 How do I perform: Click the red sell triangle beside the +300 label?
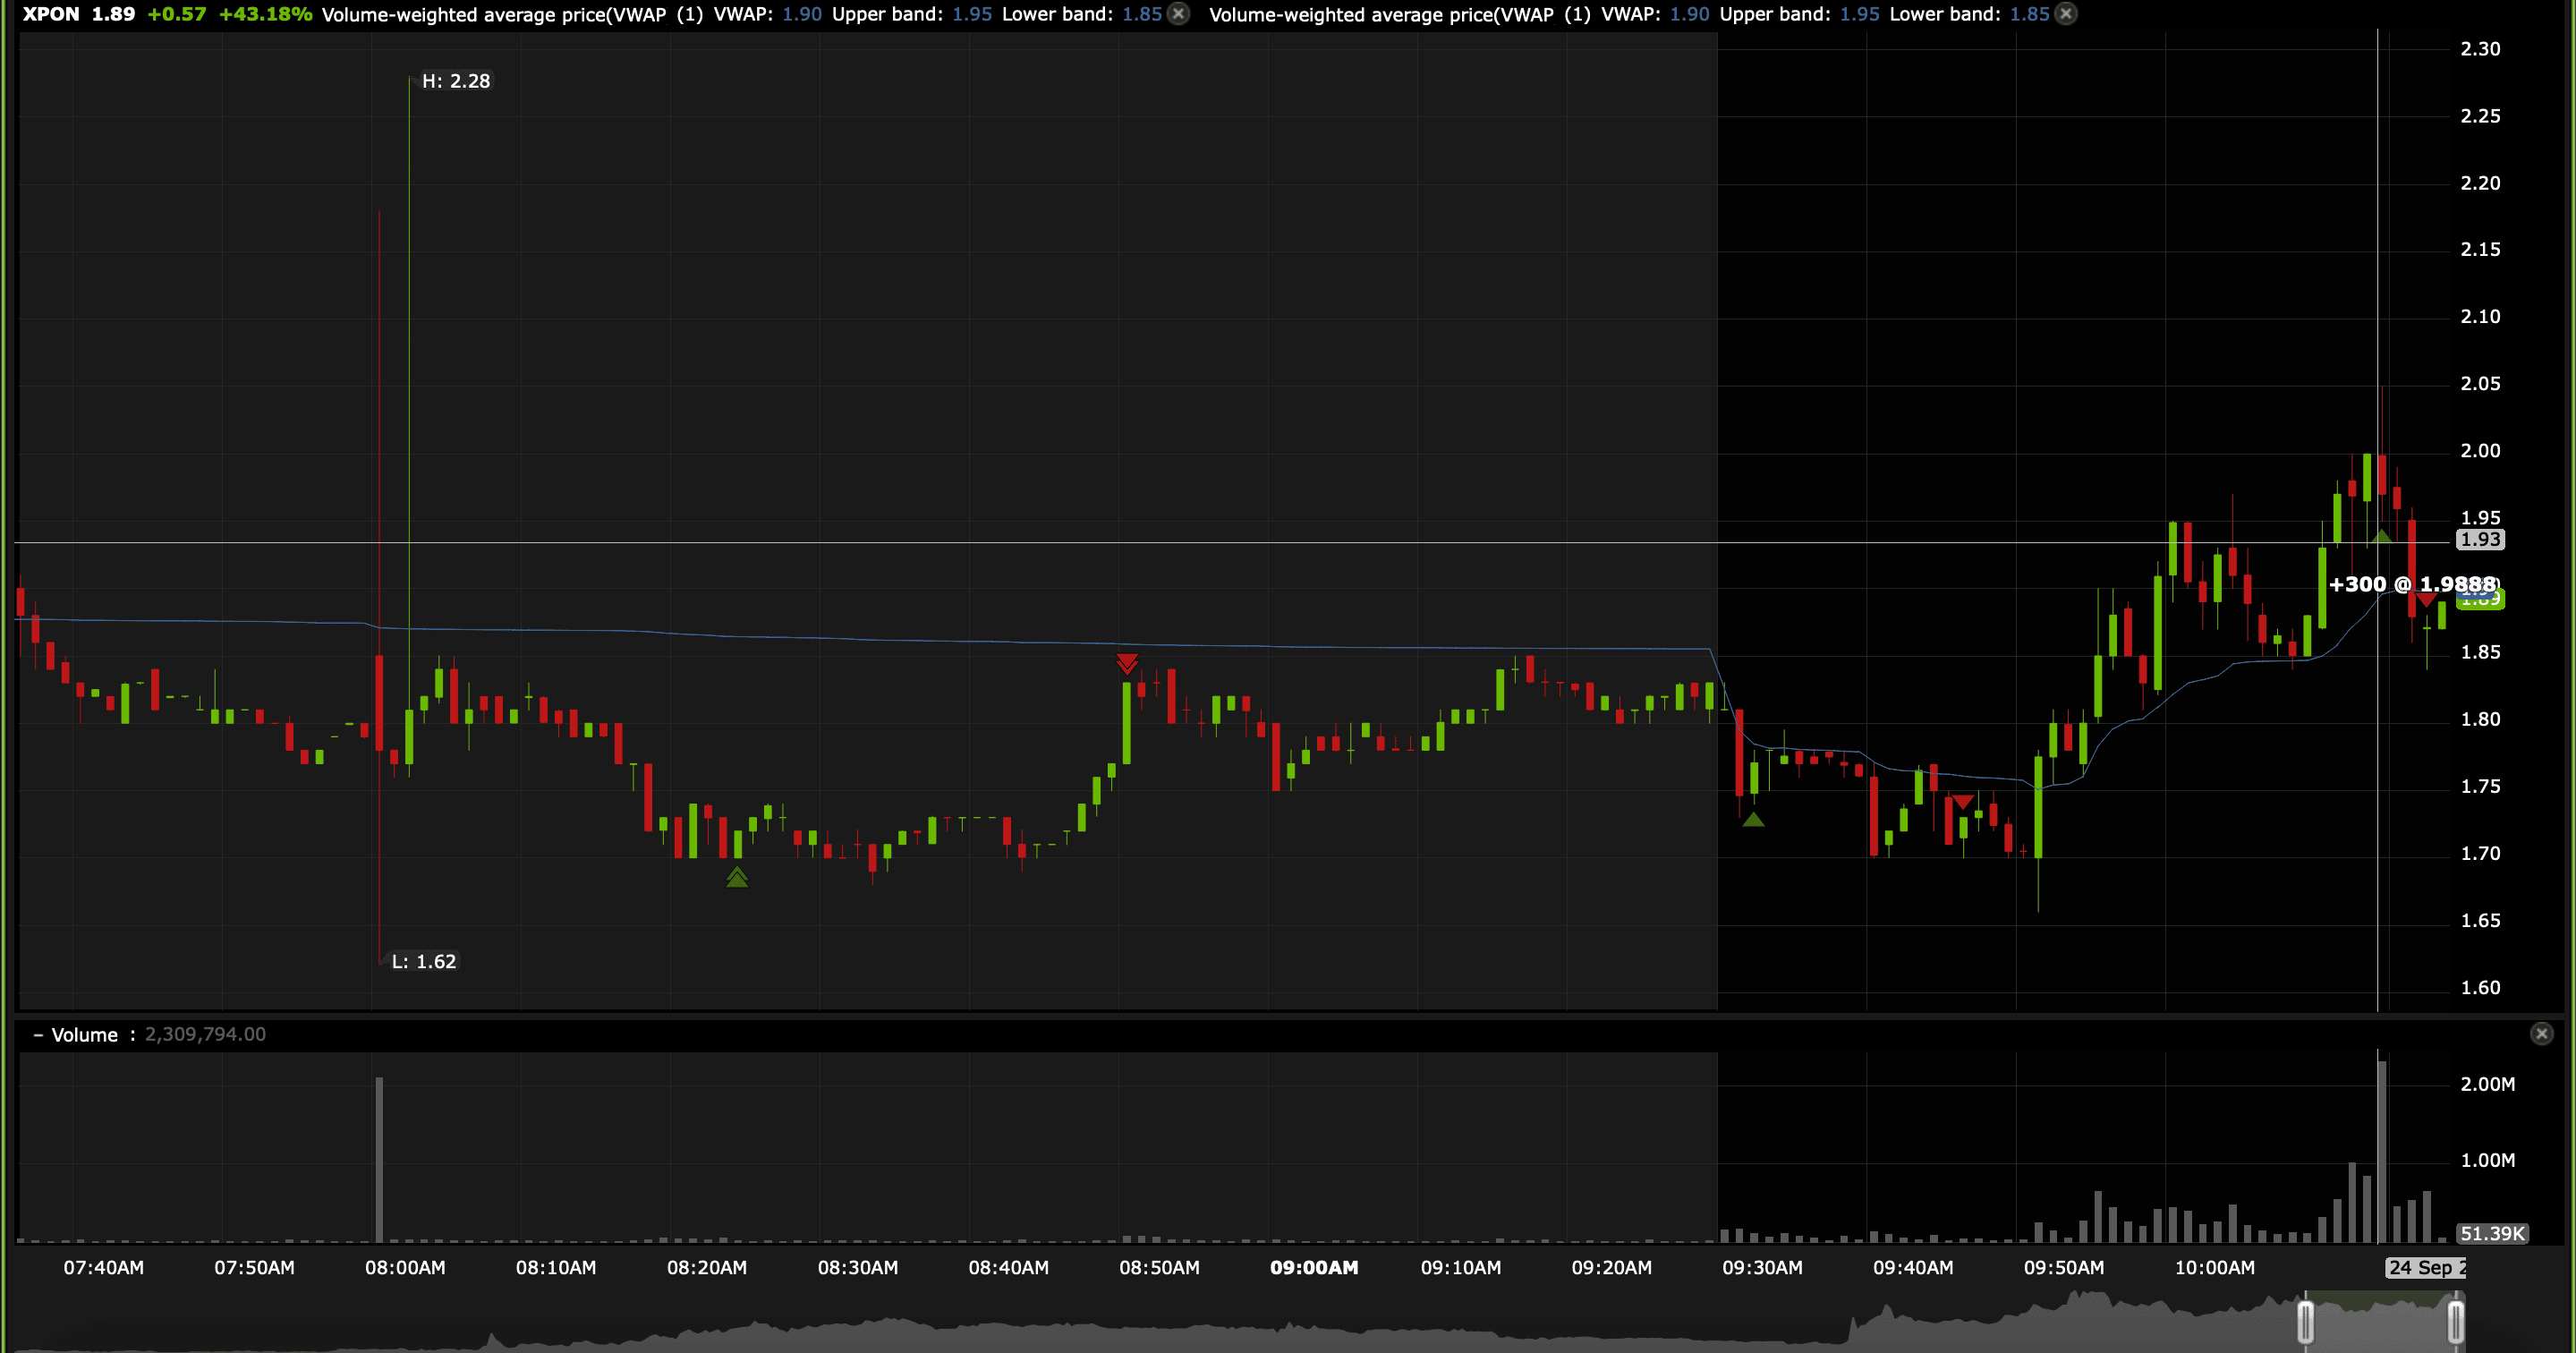[2426, 600]
